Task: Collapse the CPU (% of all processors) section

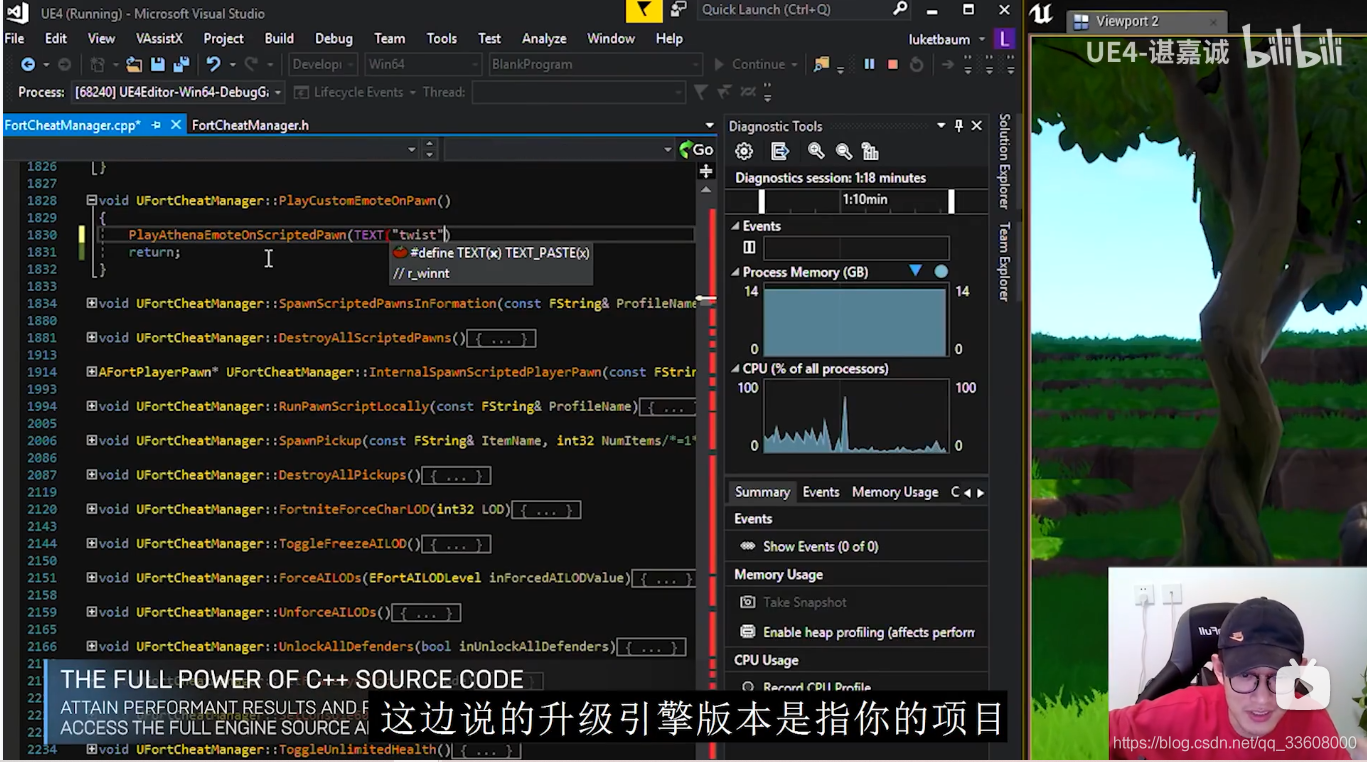Action: [x=735, y=369]
